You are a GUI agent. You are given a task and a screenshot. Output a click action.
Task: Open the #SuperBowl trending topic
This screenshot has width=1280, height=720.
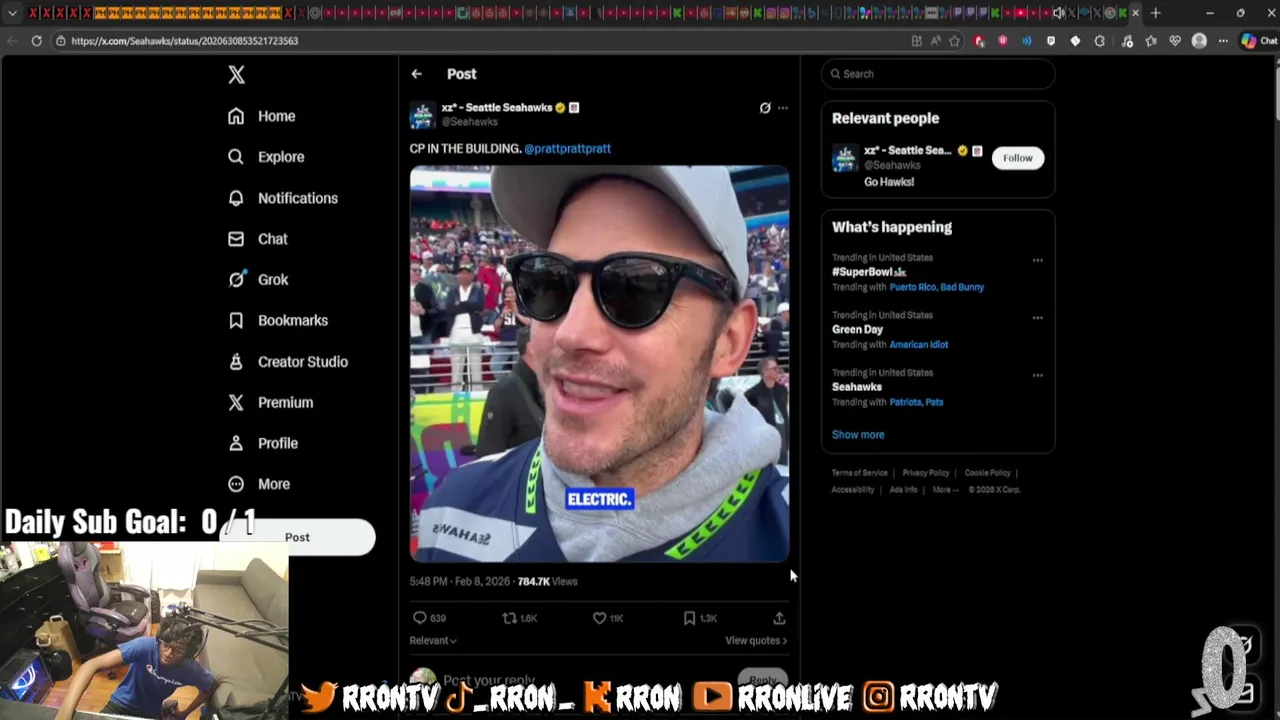click(869, 272)
